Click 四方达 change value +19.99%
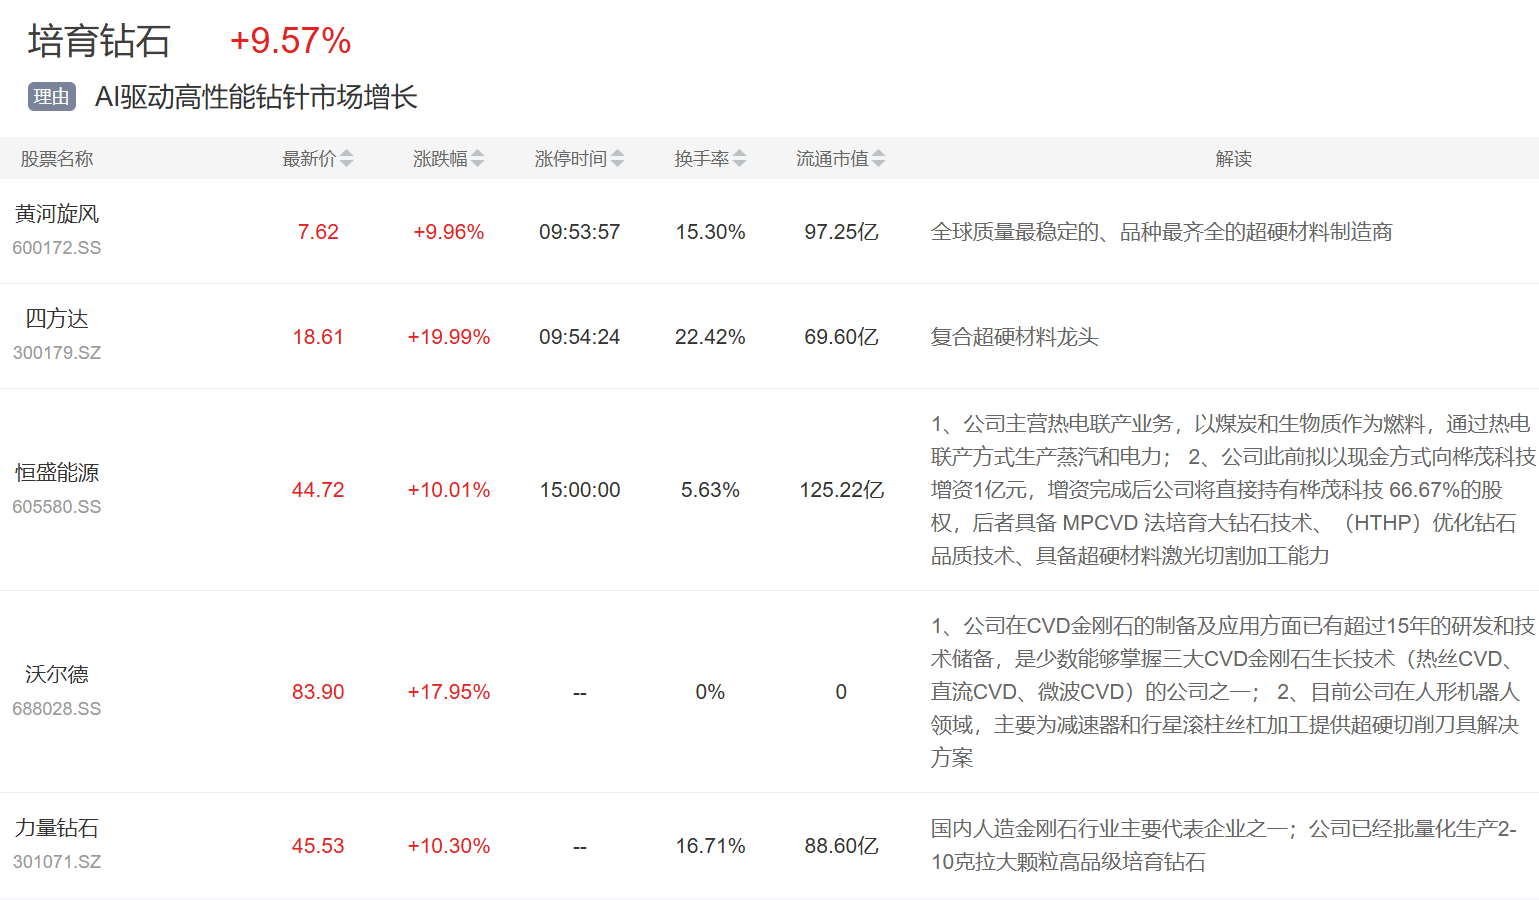Image resolution: width=1539 pixels, height=900 pixels. point(448,337)
